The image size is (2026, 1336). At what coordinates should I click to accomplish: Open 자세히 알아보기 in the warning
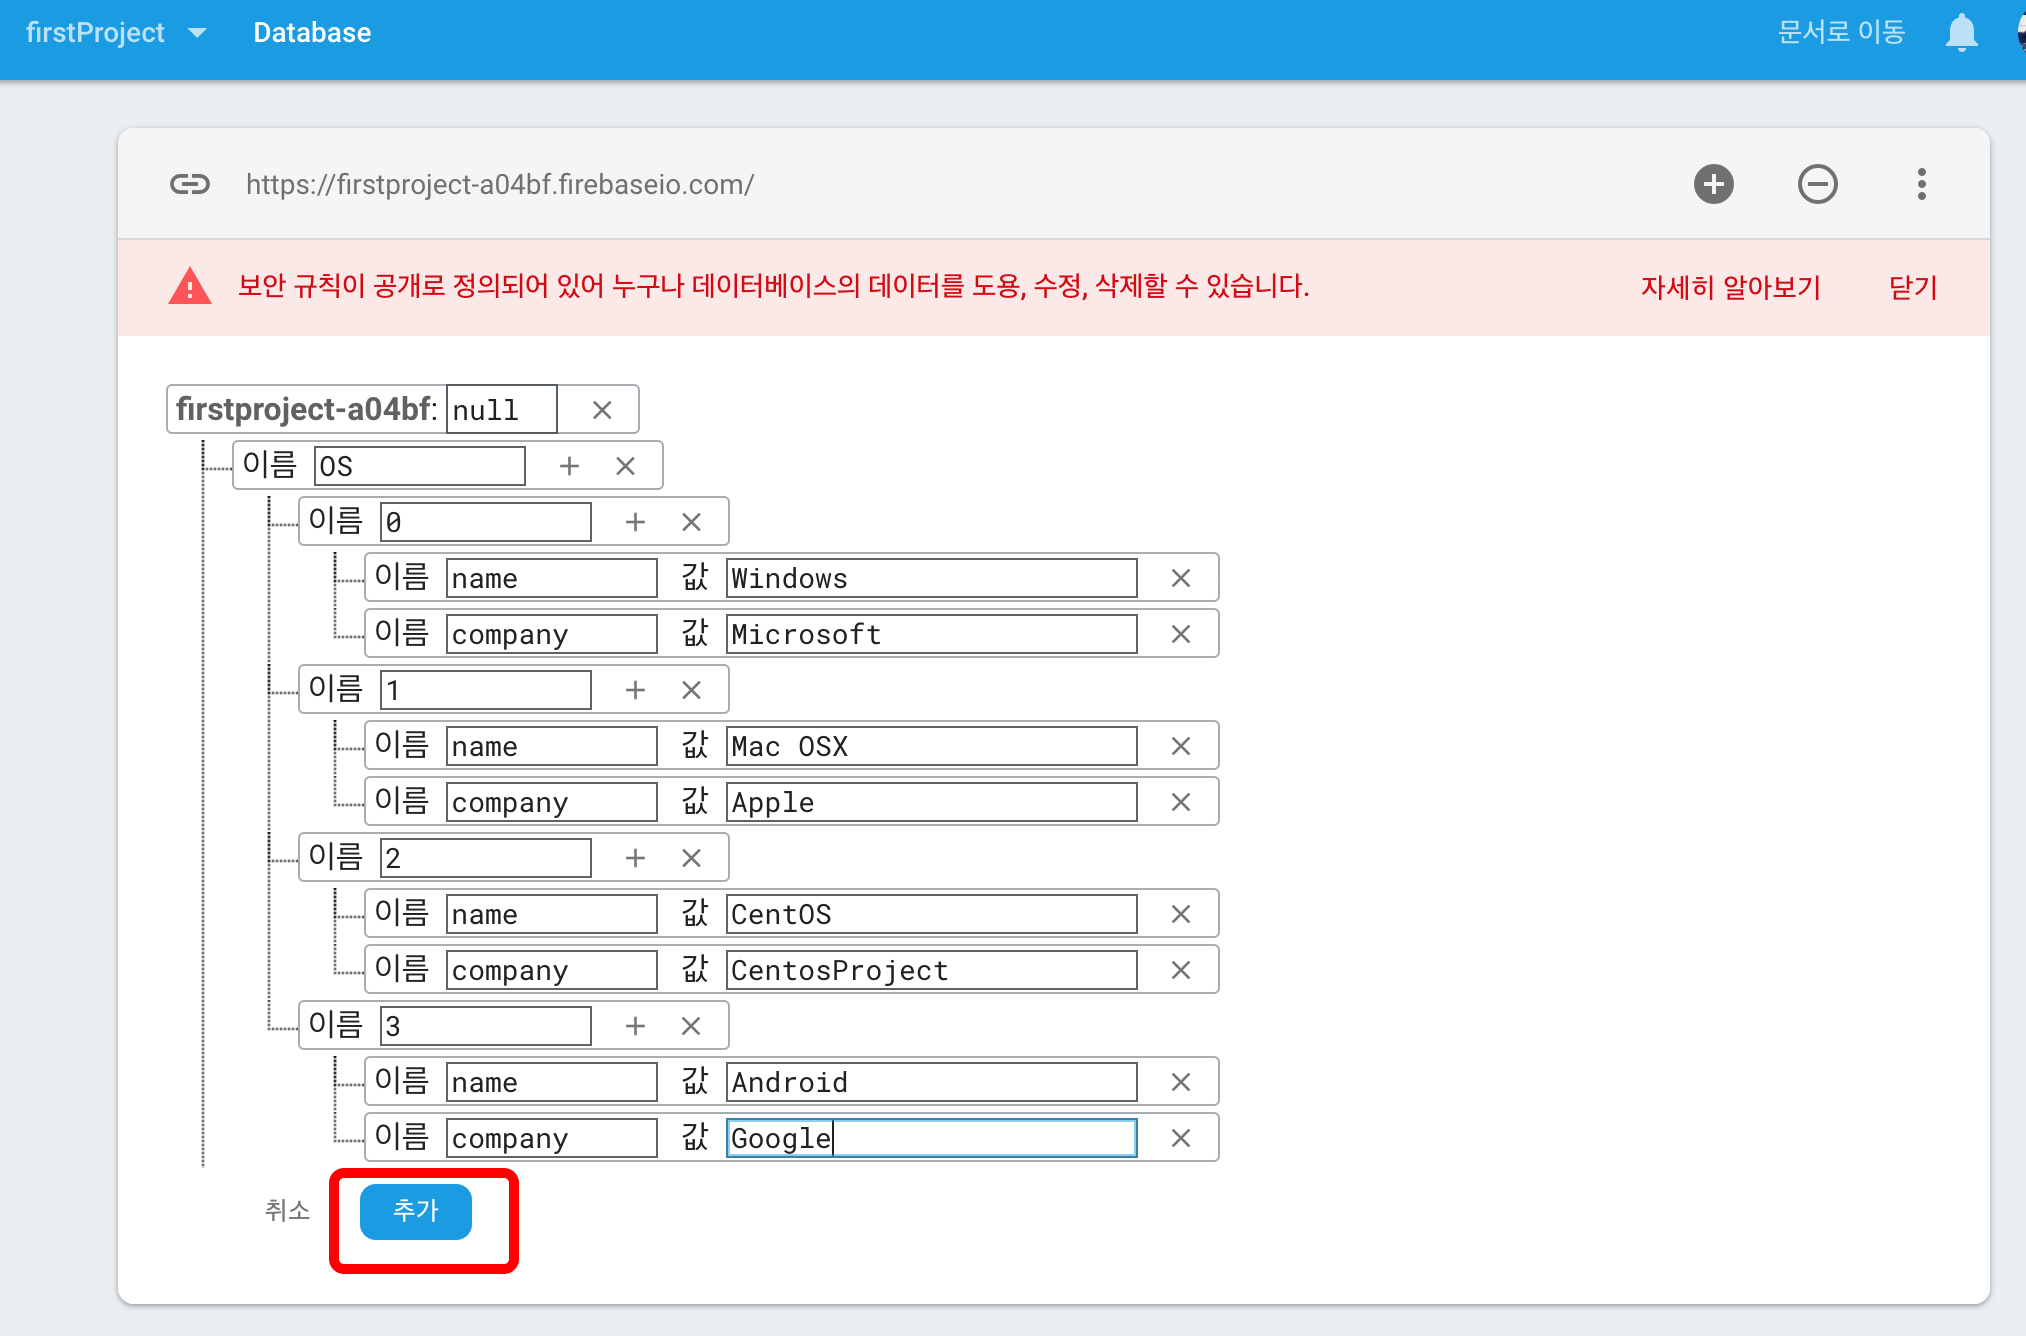tap(1730, 288)
